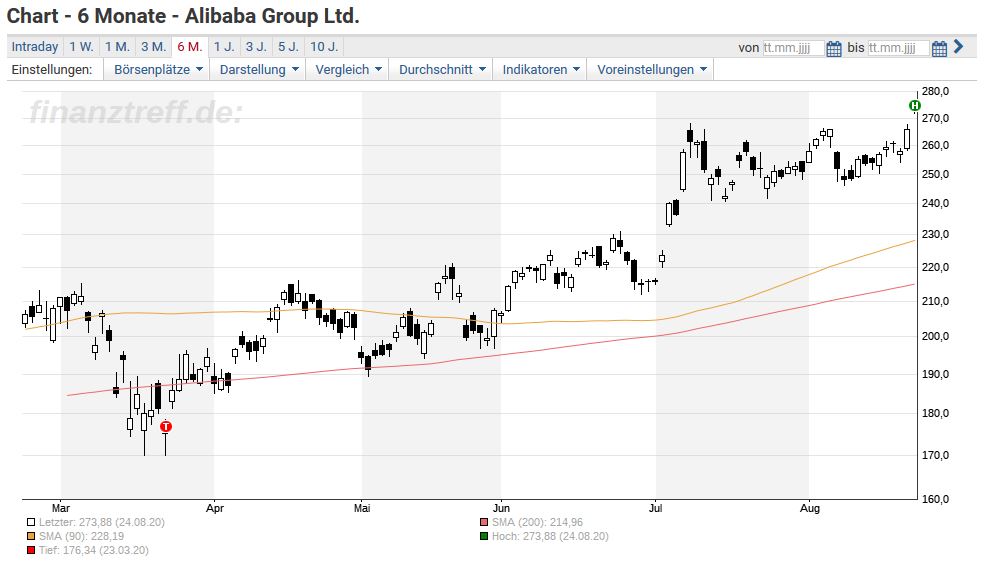Focus the 'bis' end date field
Image resolution: width=990 pixels, height=561 pixels.
tap(898, 48)
